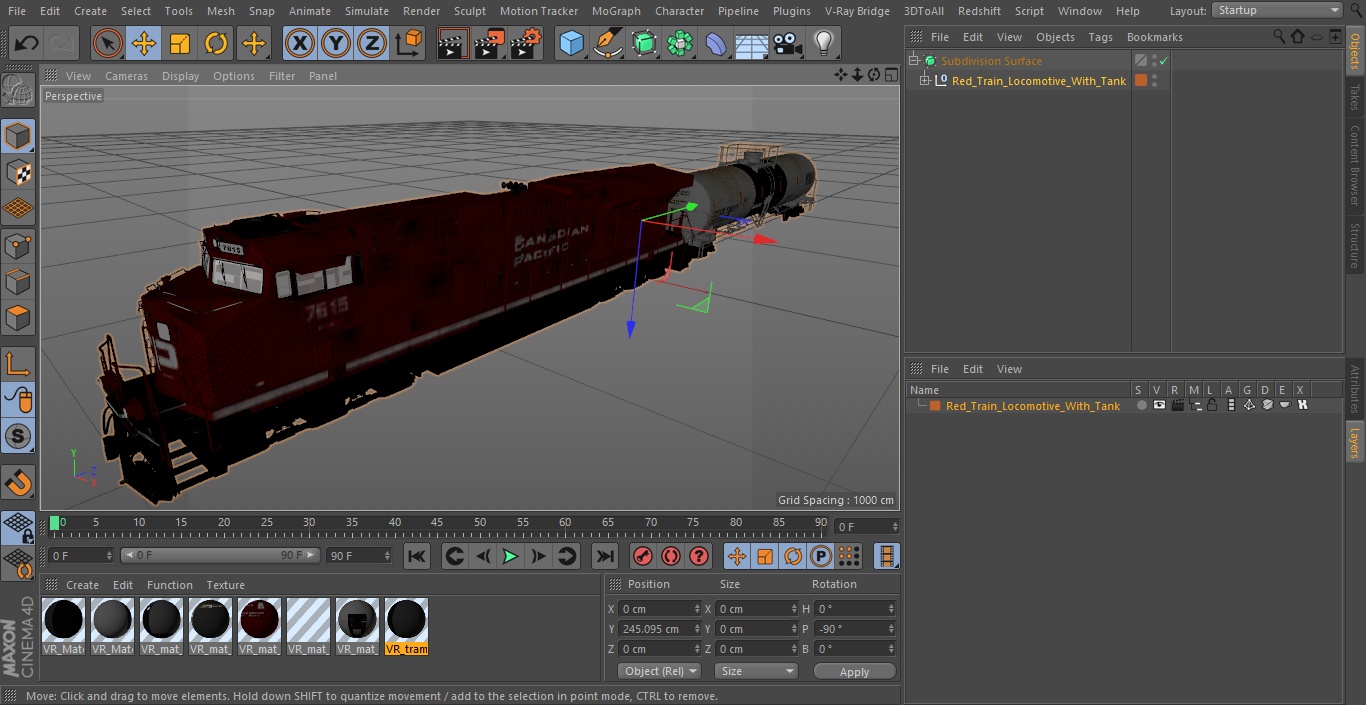Click the current frame field stepper

[x=894, y=527]
